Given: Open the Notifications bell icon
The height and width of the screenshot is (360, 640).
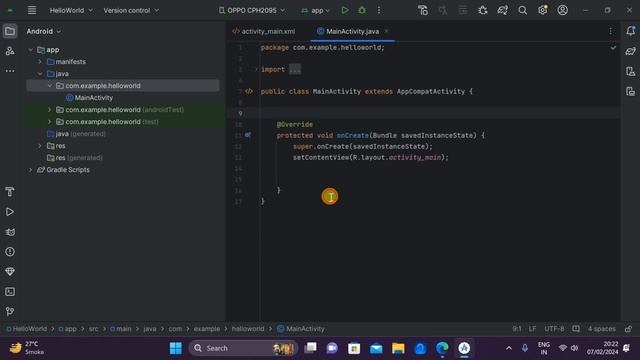Looking at the screenshot, I should point(630,31).
